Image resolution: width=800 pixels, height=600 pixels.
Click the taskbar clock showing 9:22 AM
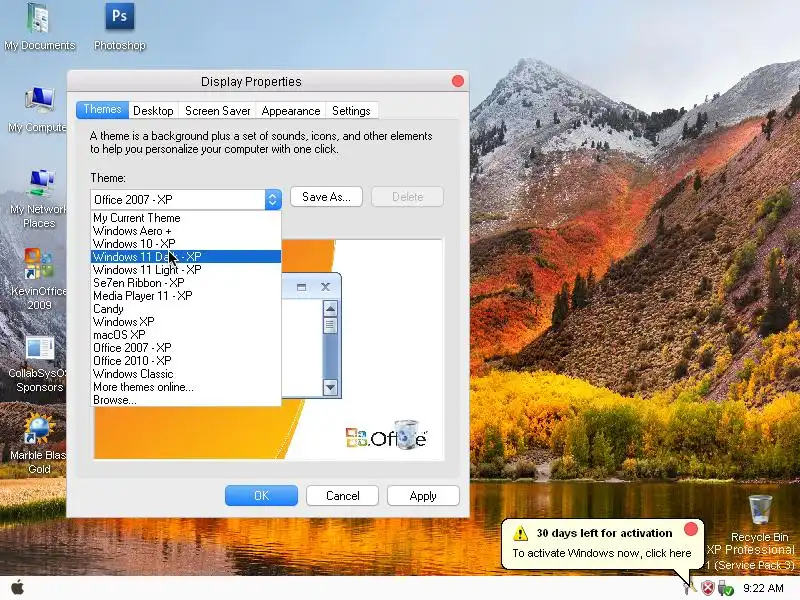[x=763, y=588]
